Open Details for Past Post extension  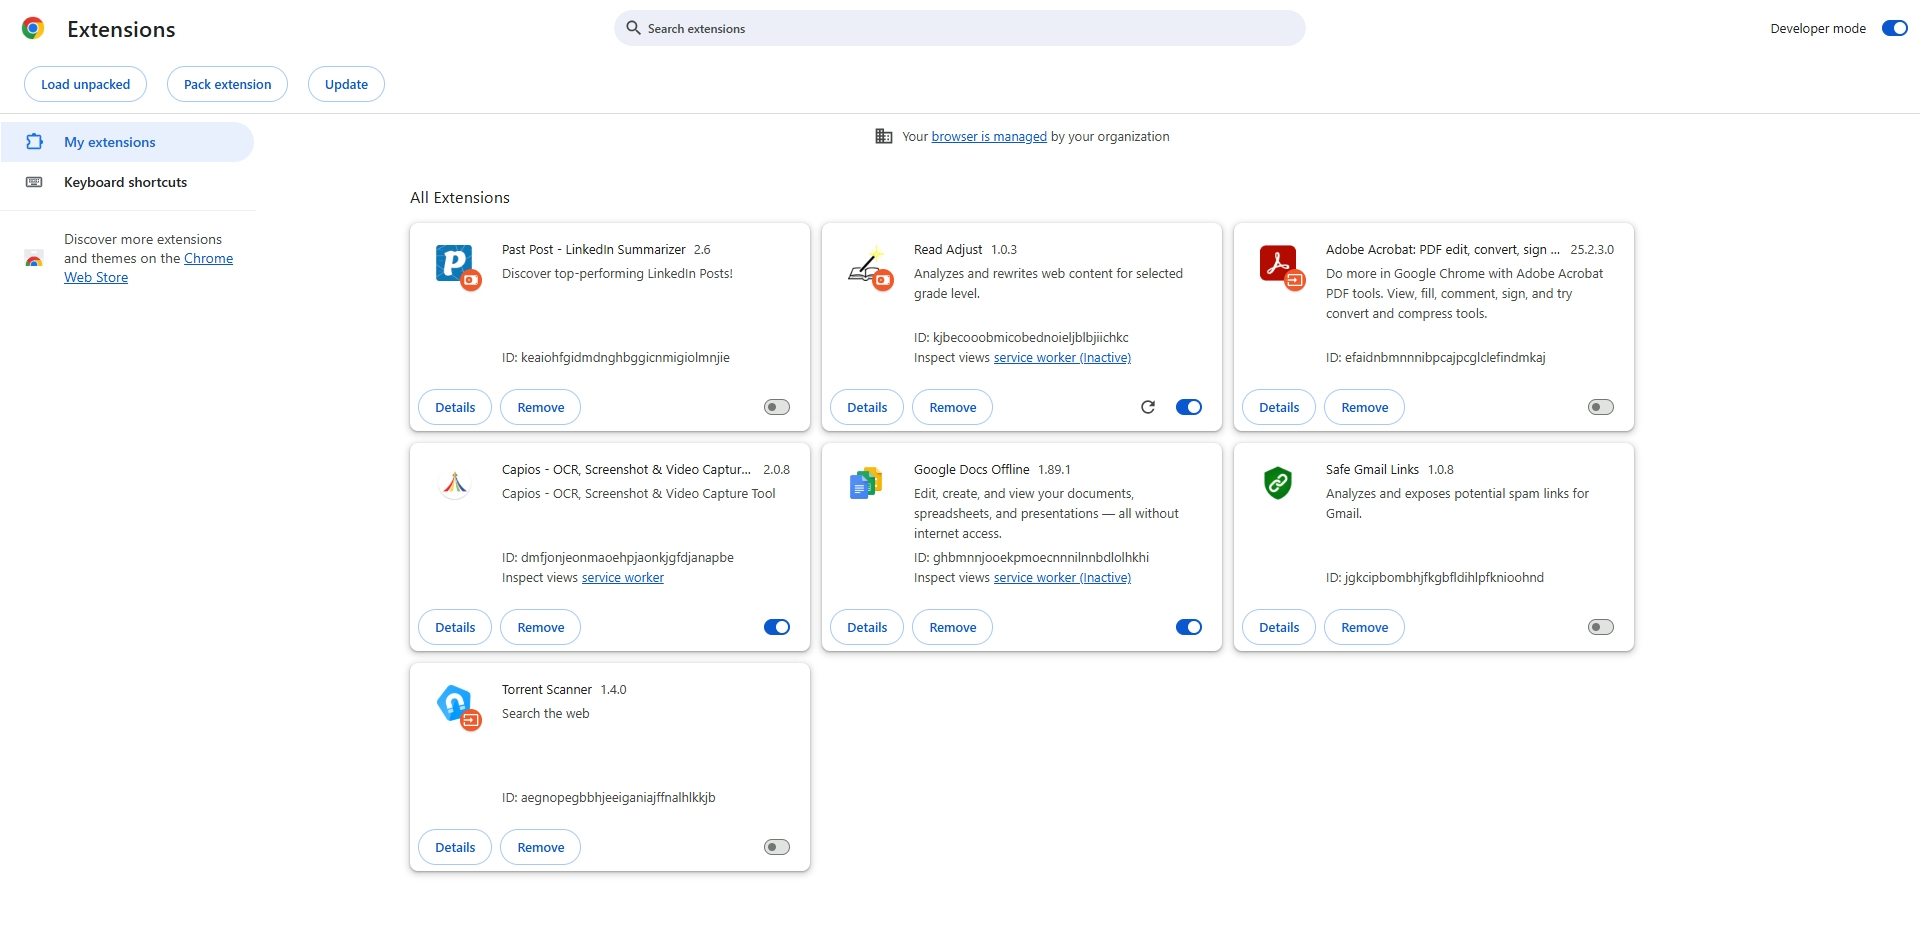455,407
